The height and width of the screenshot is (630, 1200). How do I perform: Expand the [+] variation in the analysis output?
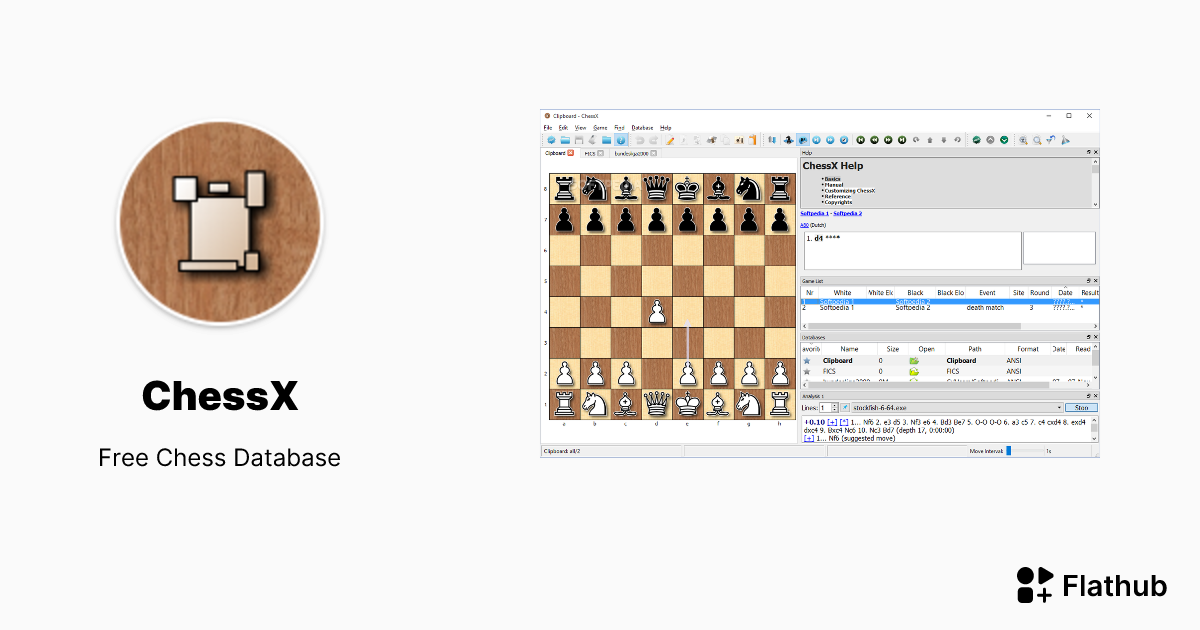(831, 422)
